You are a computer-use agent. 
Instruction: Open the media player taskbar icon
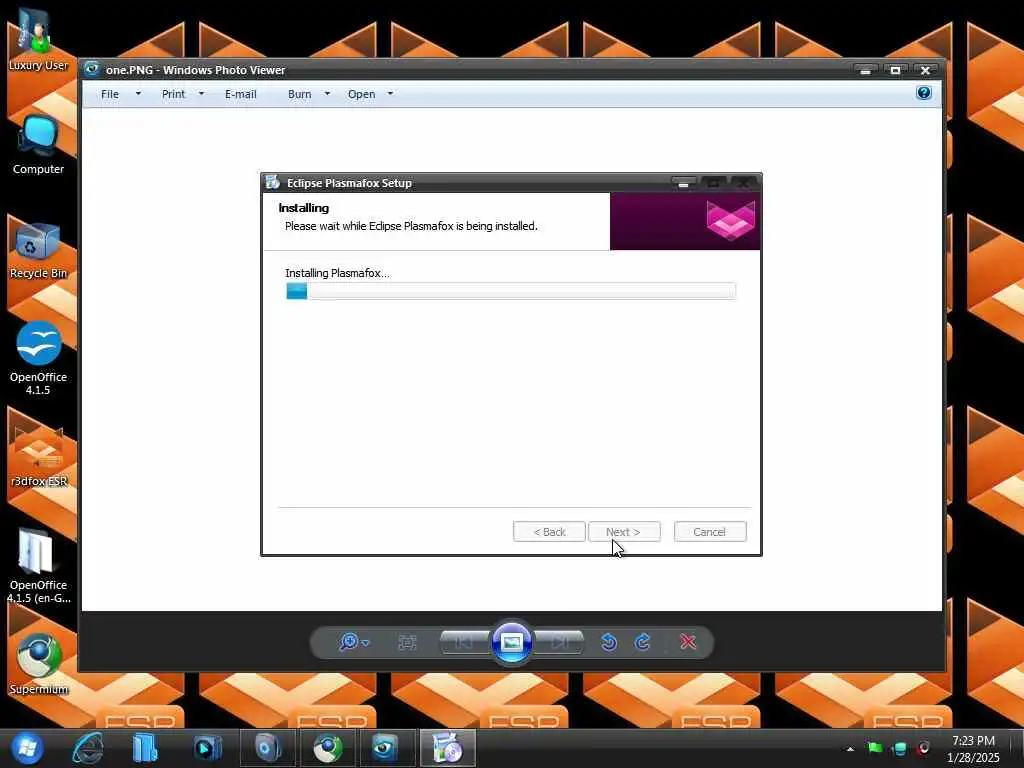[x=207, y=748]
